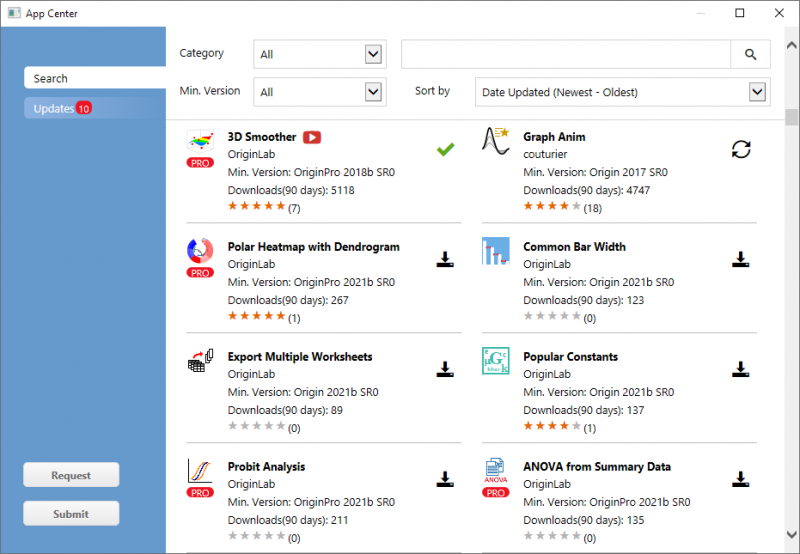Screen dimensions: 800x554
Task: Download the Probit Analysis app
Action: 445,479
